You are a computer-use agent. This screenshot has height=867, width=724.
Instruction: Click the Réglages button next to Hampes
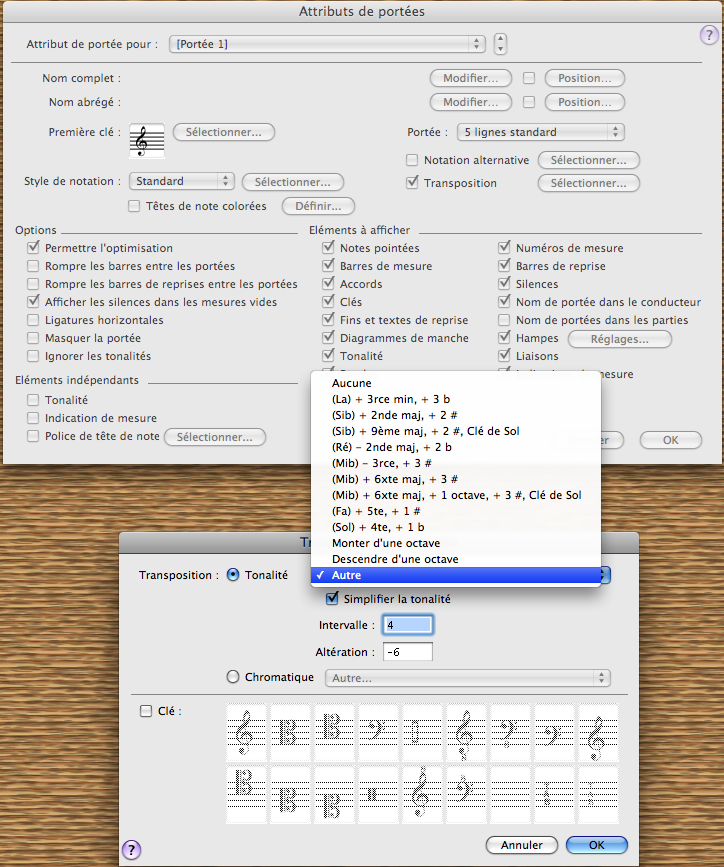(x=626, y=339)
